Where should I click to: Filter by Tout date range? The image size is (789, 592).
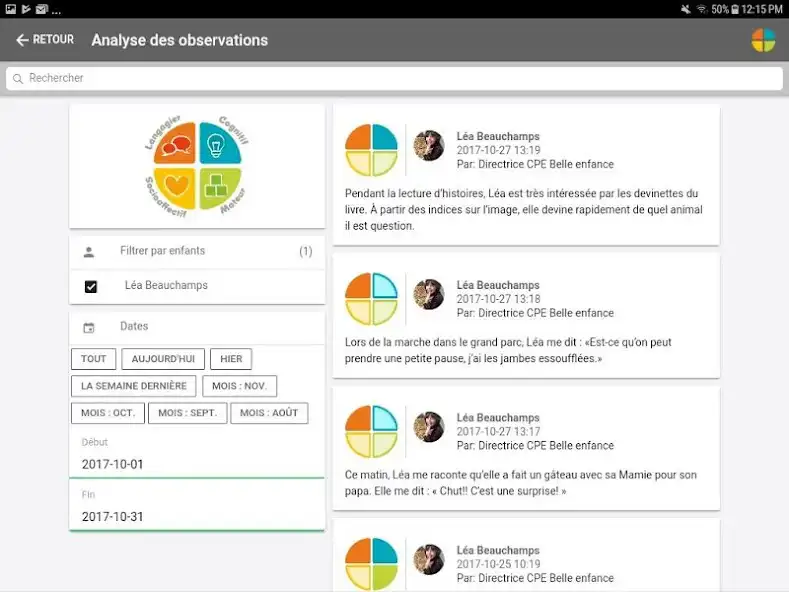click(94, 359)
